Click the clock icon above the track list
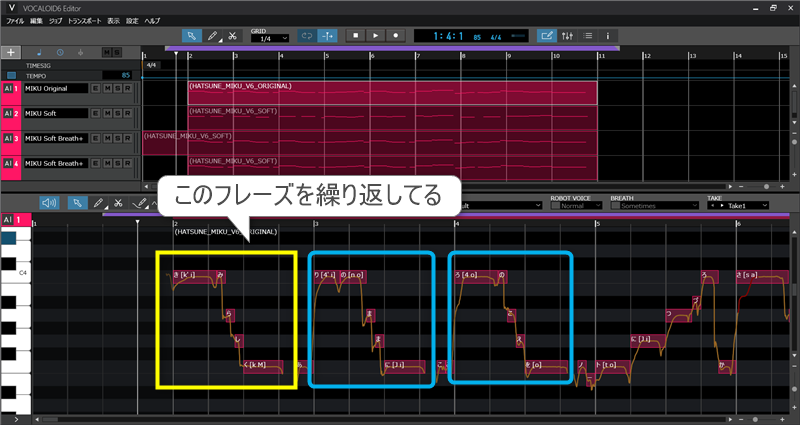This screenshot has width=800, height=425. tap(60, 53)
